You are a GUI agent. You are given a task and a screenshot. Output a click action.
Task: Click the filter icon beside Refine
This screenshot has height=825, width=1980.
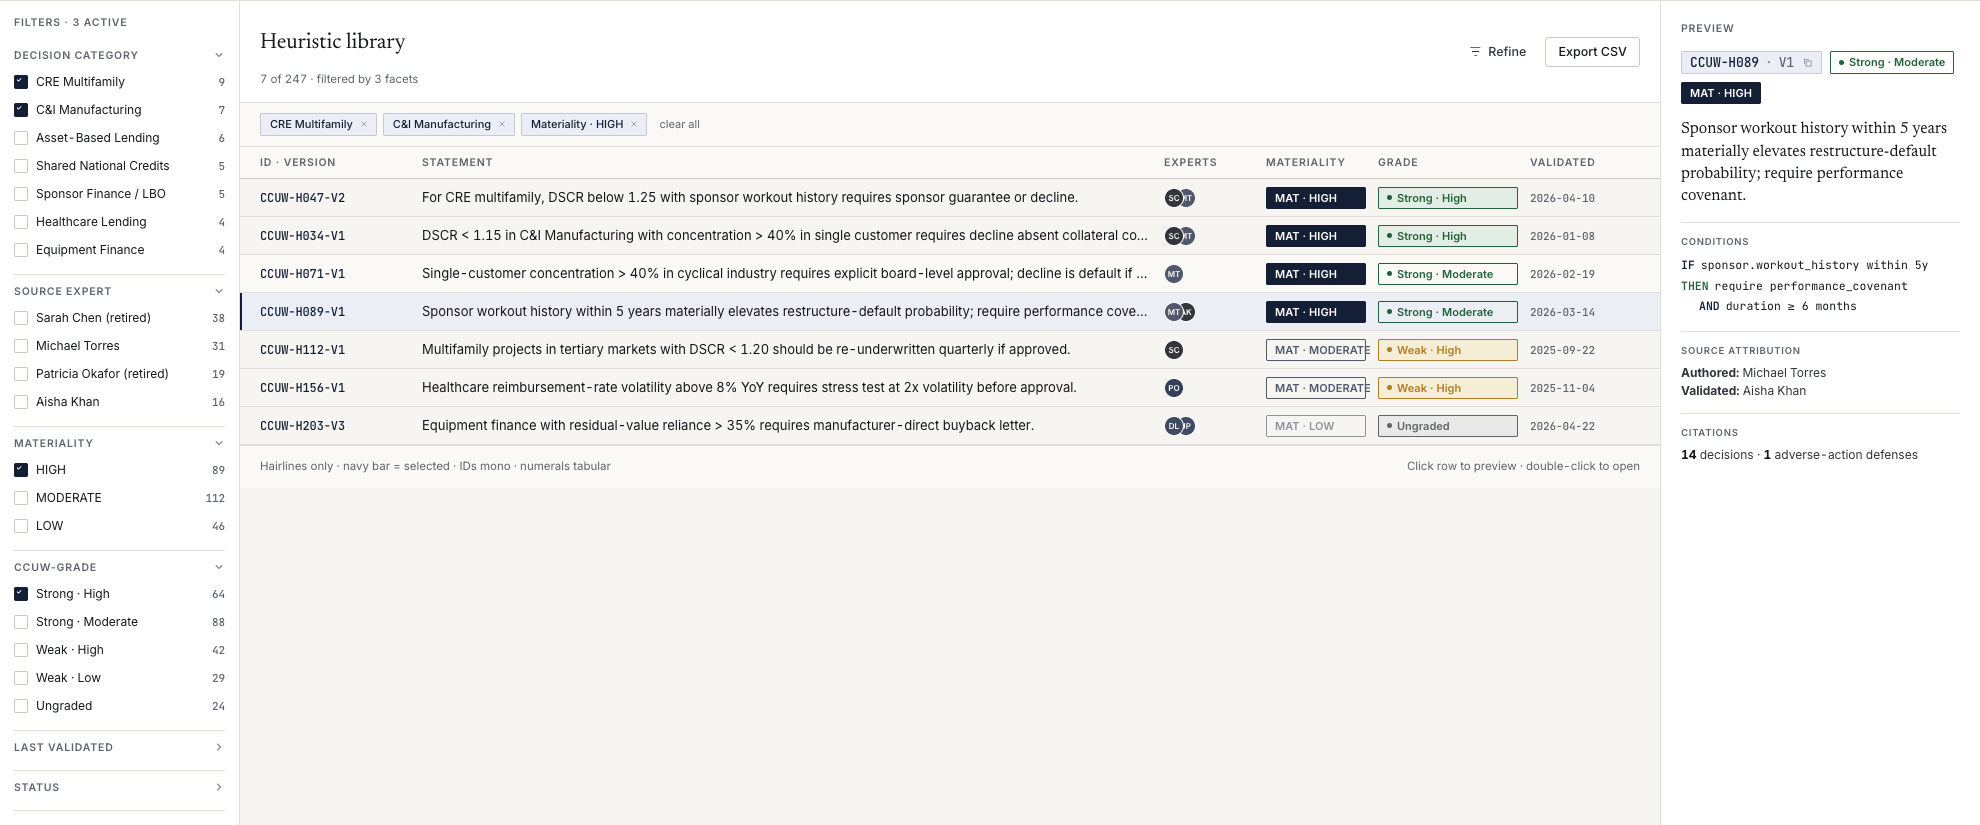(1474, 52)
